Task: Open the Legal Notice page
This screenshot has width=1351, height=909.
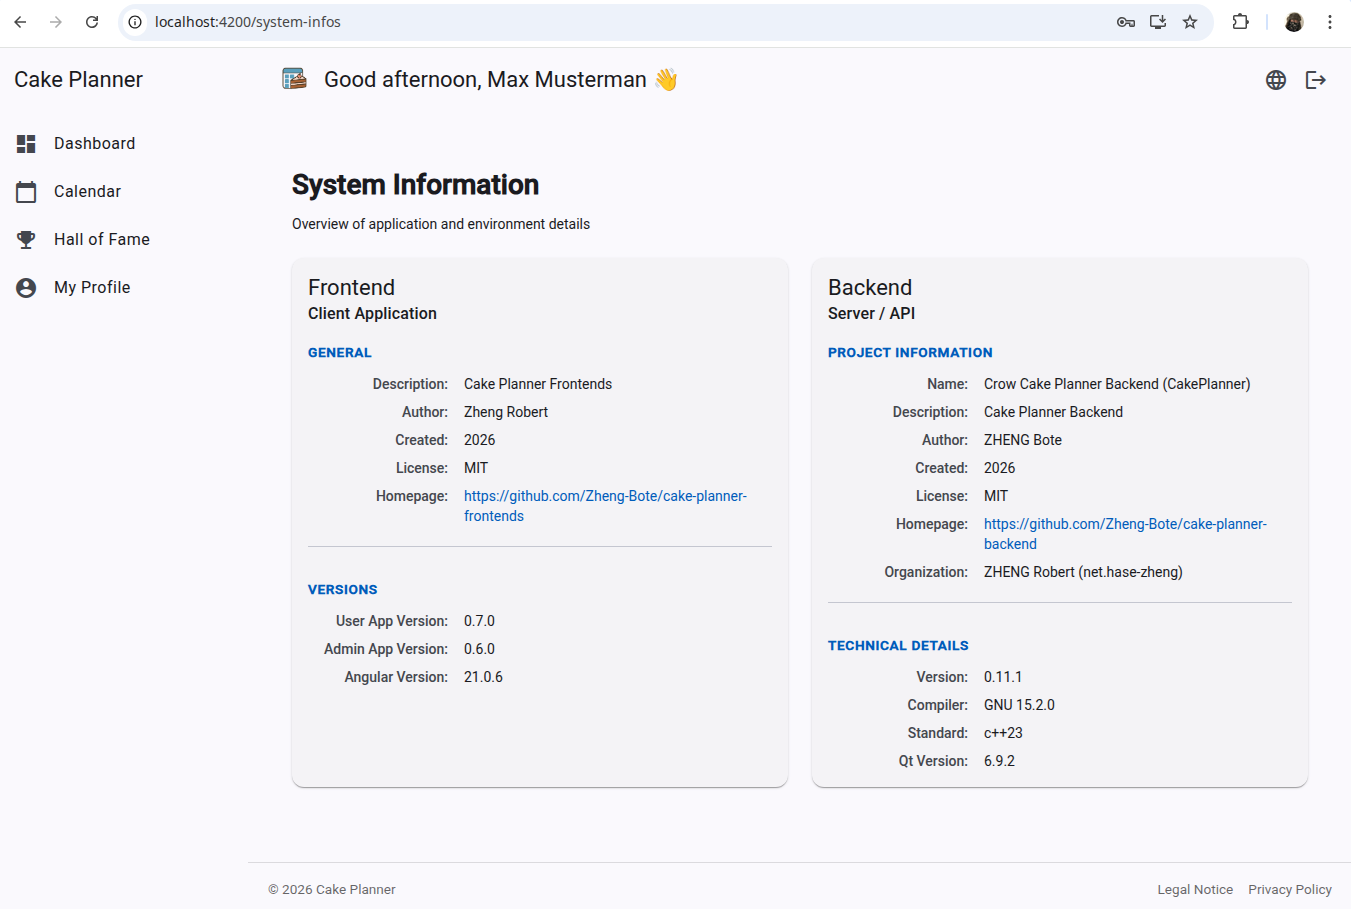Action: tap(1195, 889)
